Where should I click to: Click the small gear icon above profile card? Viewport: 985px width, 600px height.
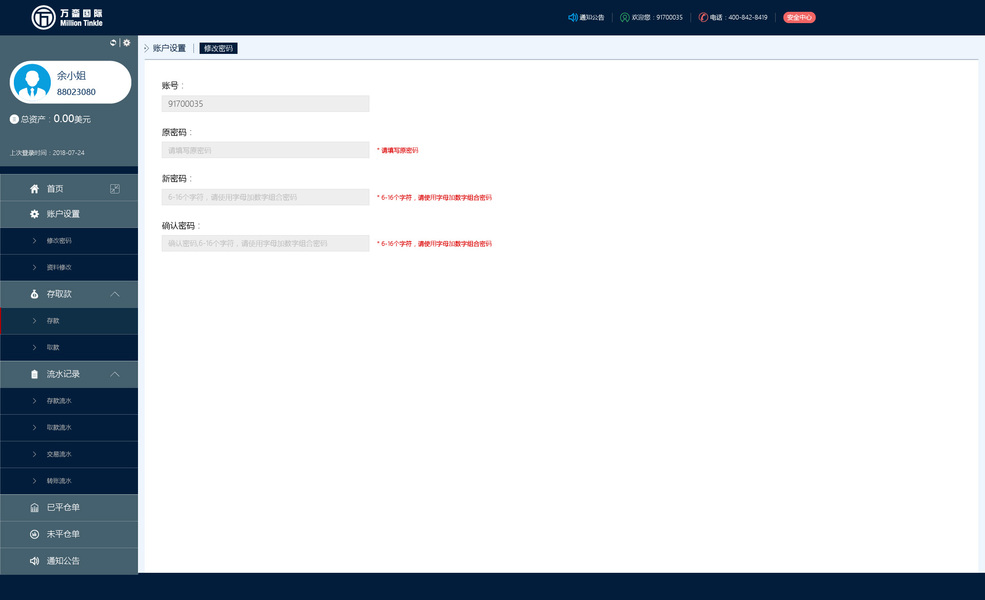pyautogui.click(x=127, y=43)
